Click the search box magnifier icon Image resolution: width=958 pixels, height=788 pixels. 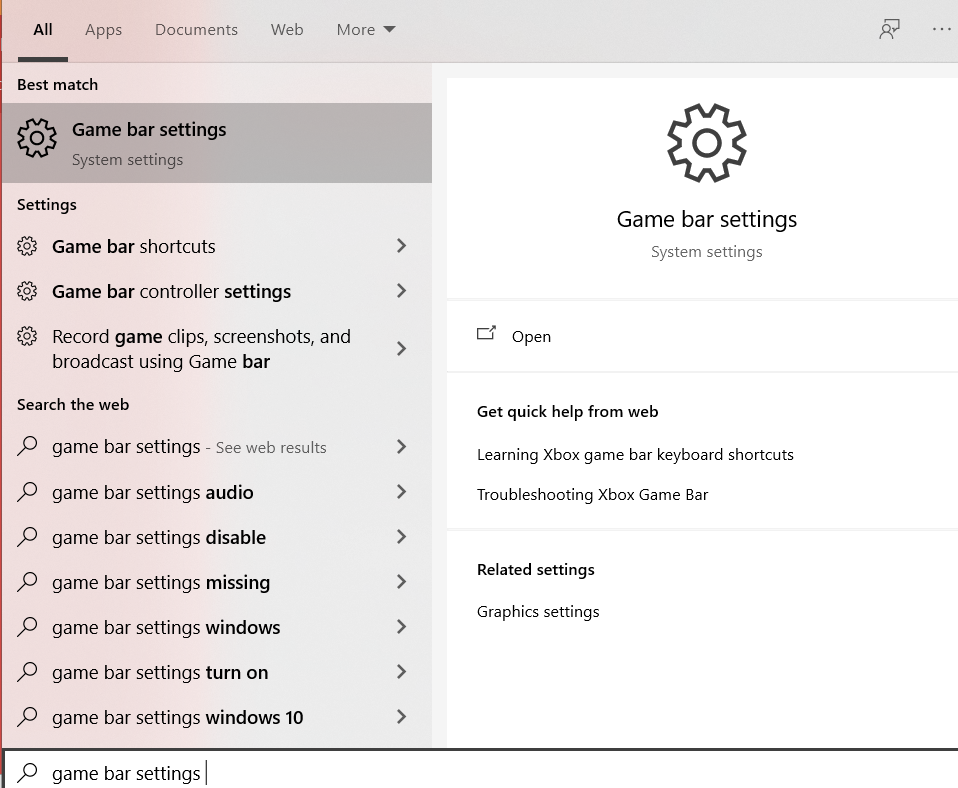pos(27,773)
